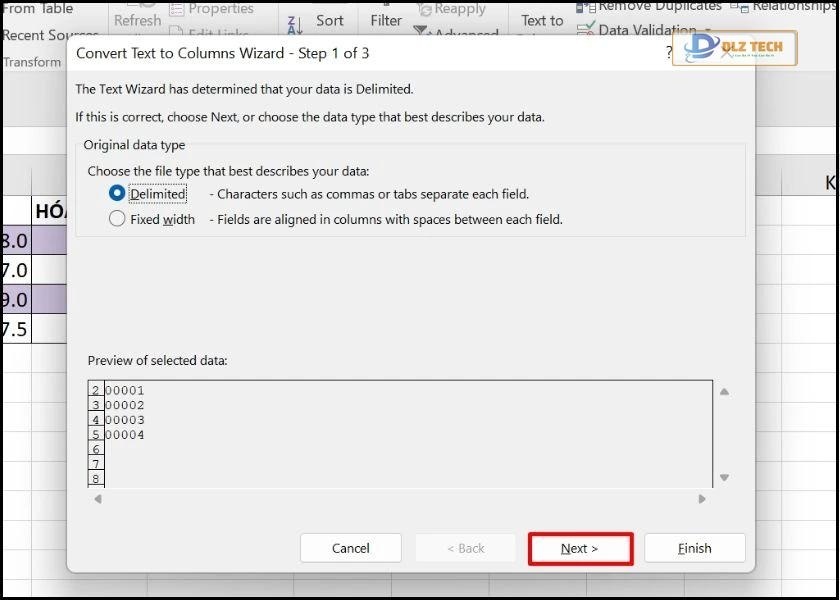
Task: Choose the Fixed width option
Action: click(118, 219)
